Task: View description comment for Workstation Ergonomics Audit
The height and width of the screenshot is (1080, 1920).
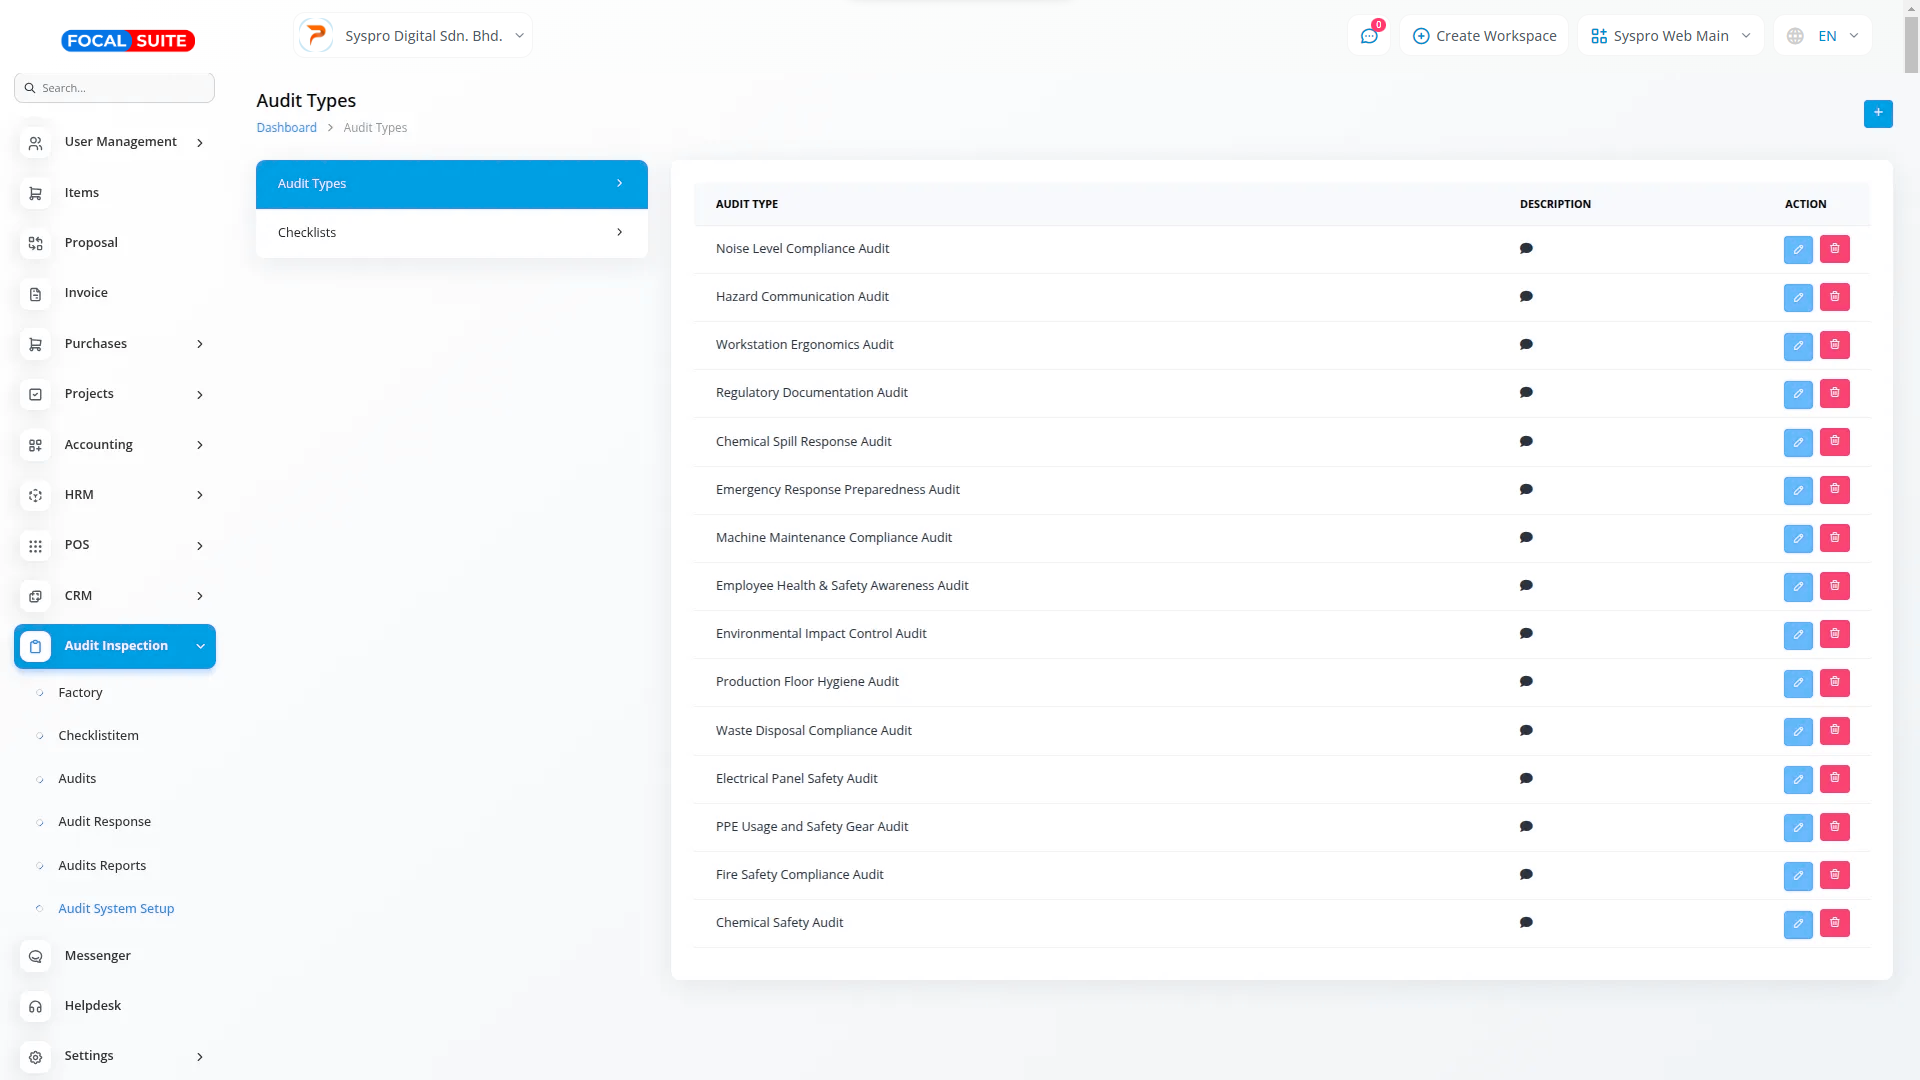Action: 1526,345
